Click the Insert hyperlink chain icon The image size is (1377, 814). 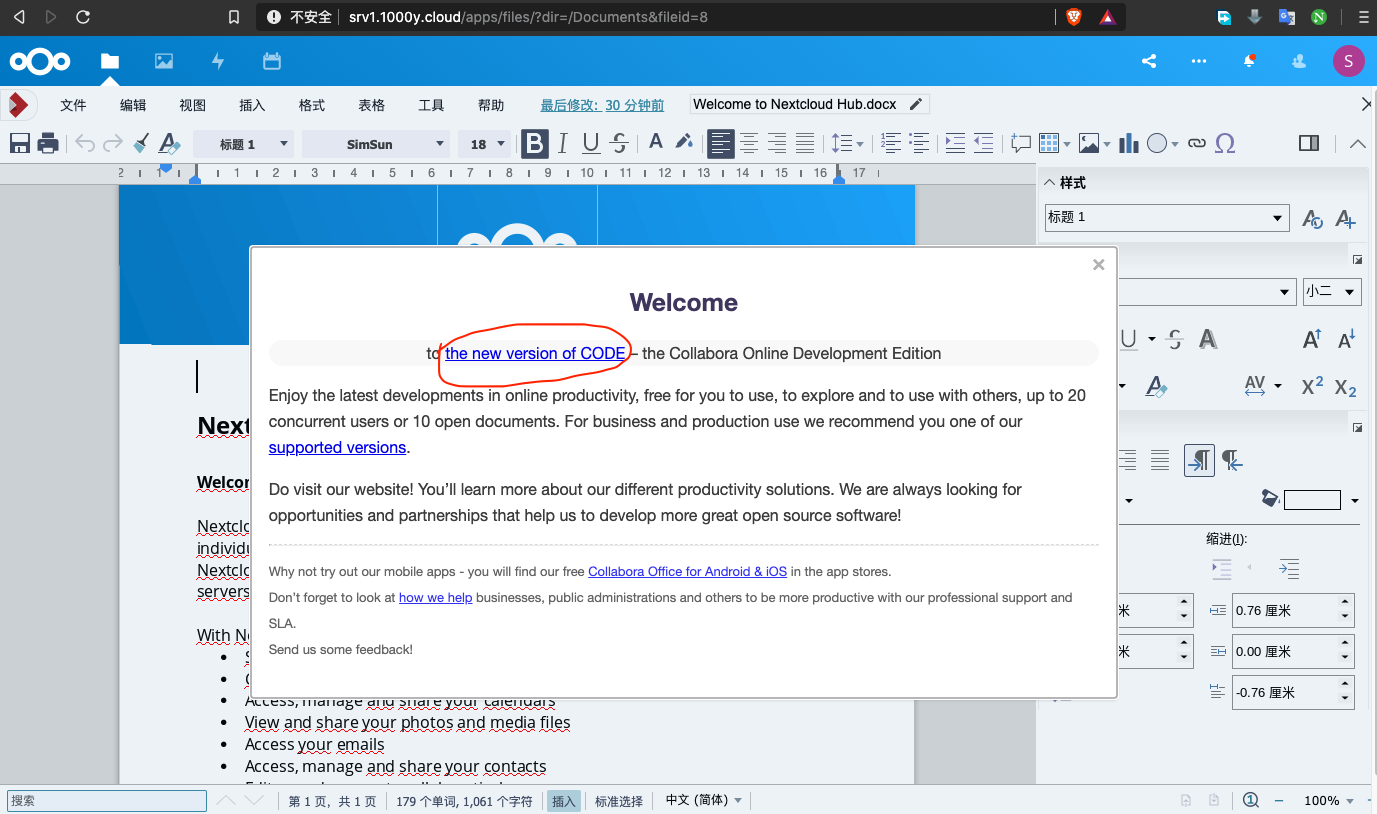pyautogui.click(x=1197, y=144)
